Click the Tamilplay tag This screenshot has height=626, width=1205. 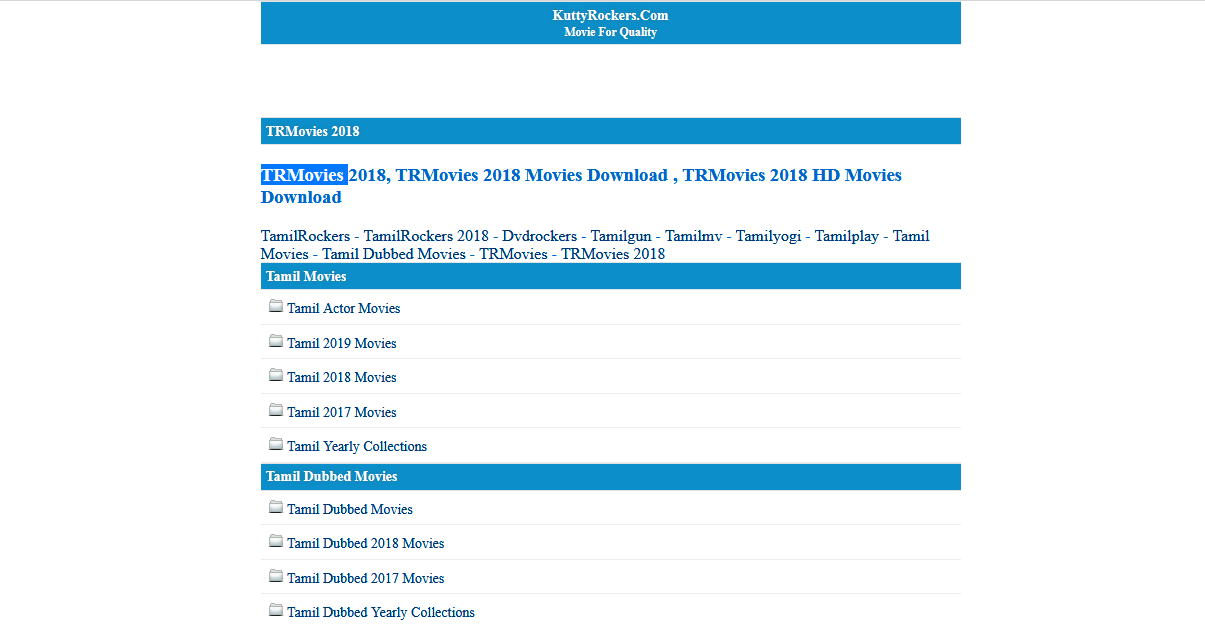[x=847, y=236]
